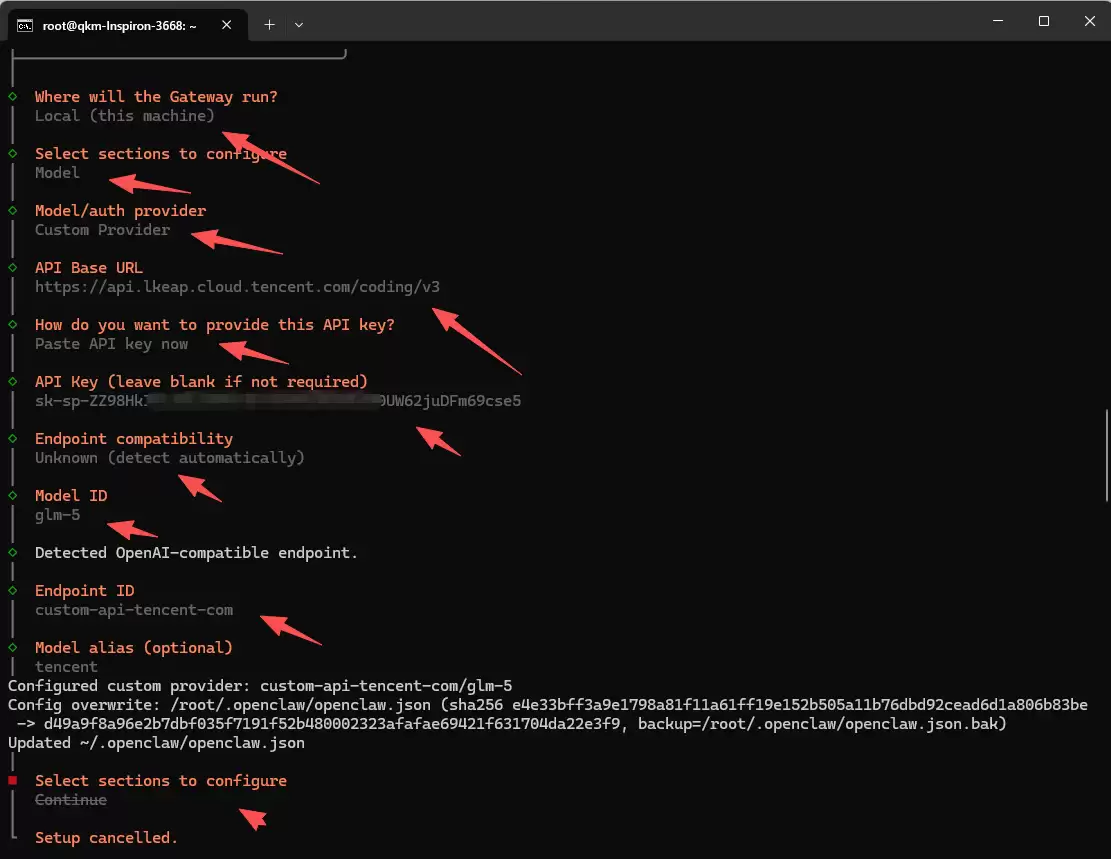Click the vertical scrollbar thumb
The image size is (1111, 859).
pyautogui.click(x=1105, y=455)
